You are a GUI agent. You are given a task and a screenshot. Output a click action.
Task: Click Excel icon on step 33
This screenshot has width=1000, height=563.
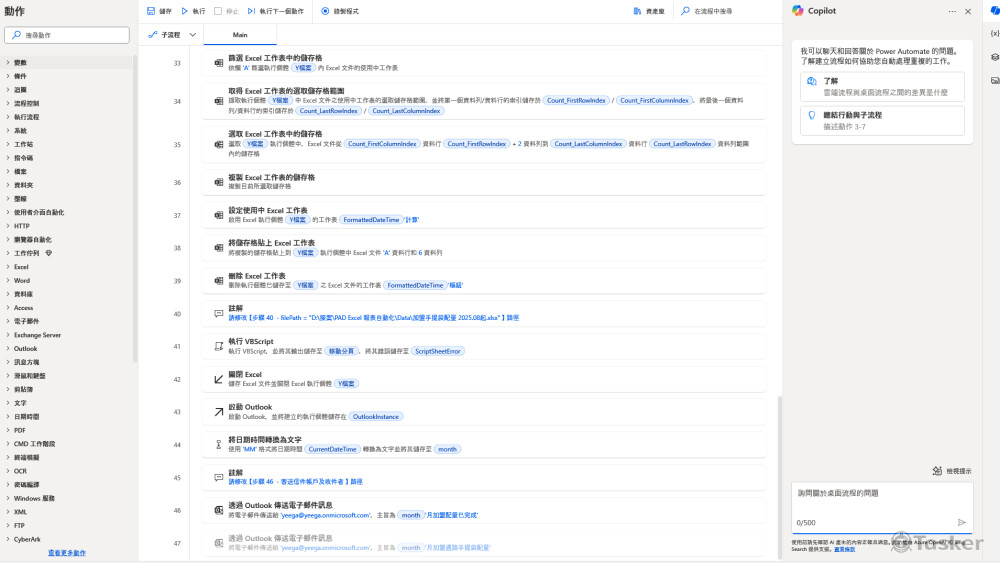219,62
